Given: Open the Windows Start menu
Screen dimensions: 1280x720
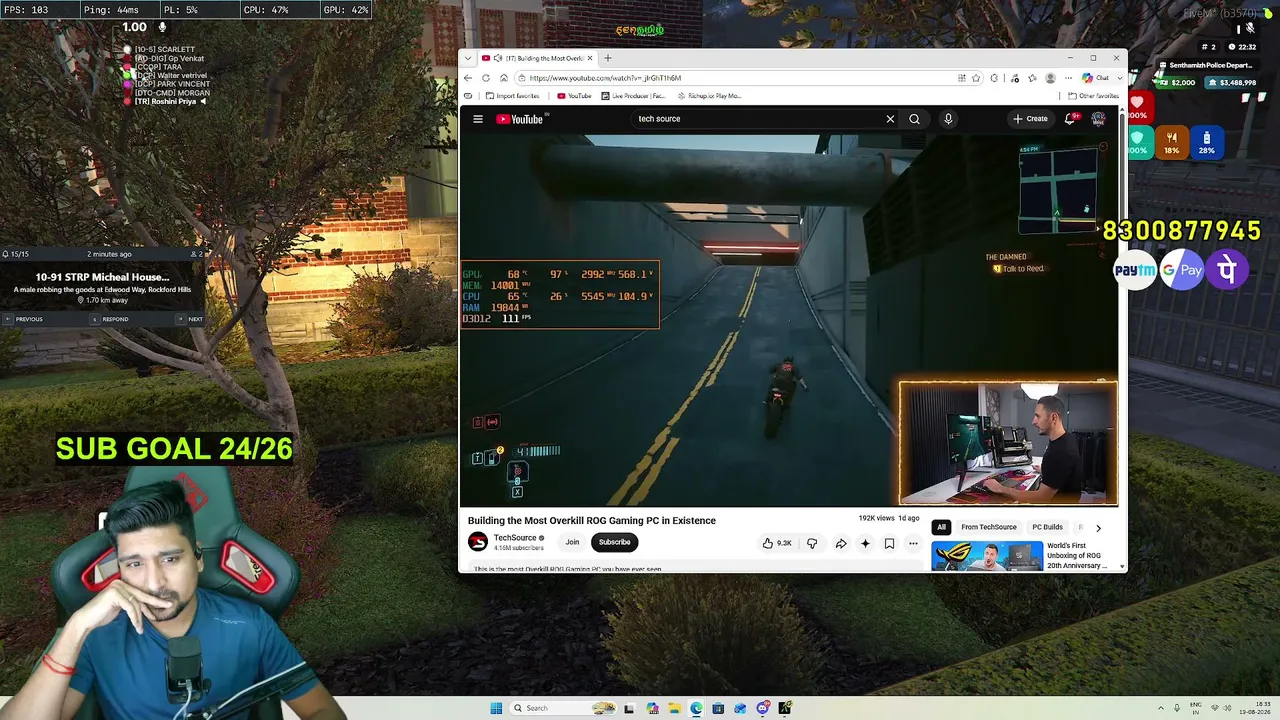Looking at the screenshot, I should [496, 708].
